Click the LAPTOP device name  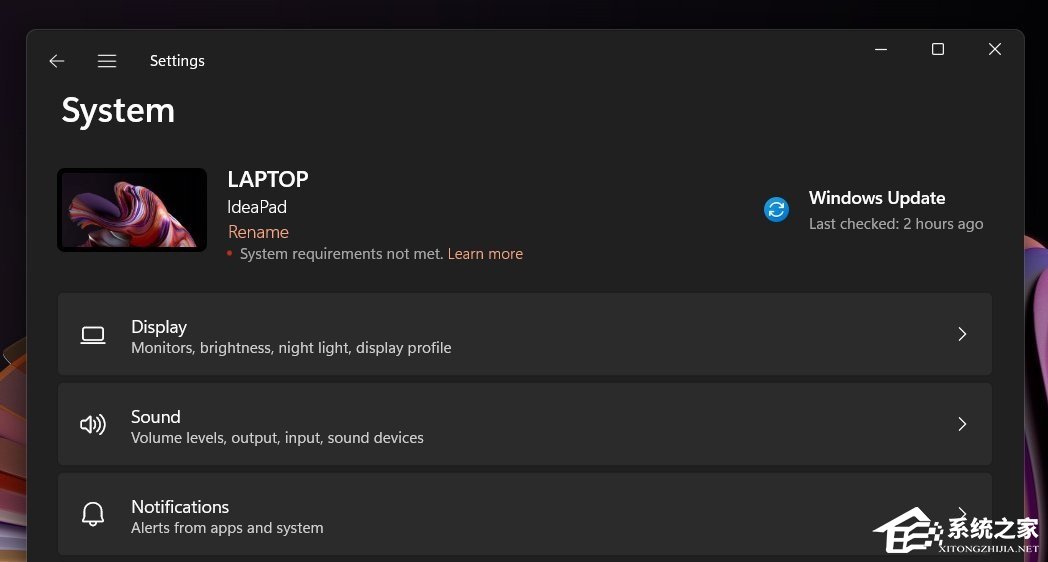(268, 180)
